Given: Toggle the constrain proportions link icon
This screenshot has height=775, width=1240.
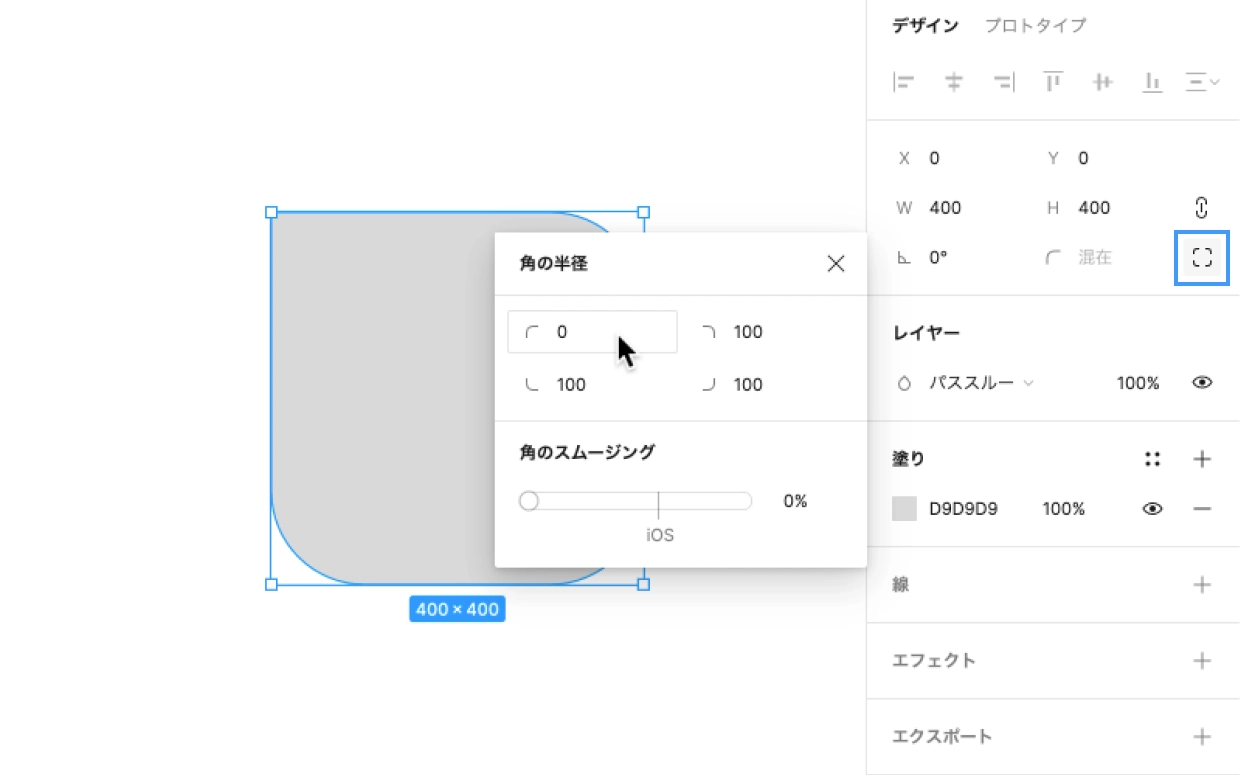Looking at the screenshot, I should coord(1202,208).
